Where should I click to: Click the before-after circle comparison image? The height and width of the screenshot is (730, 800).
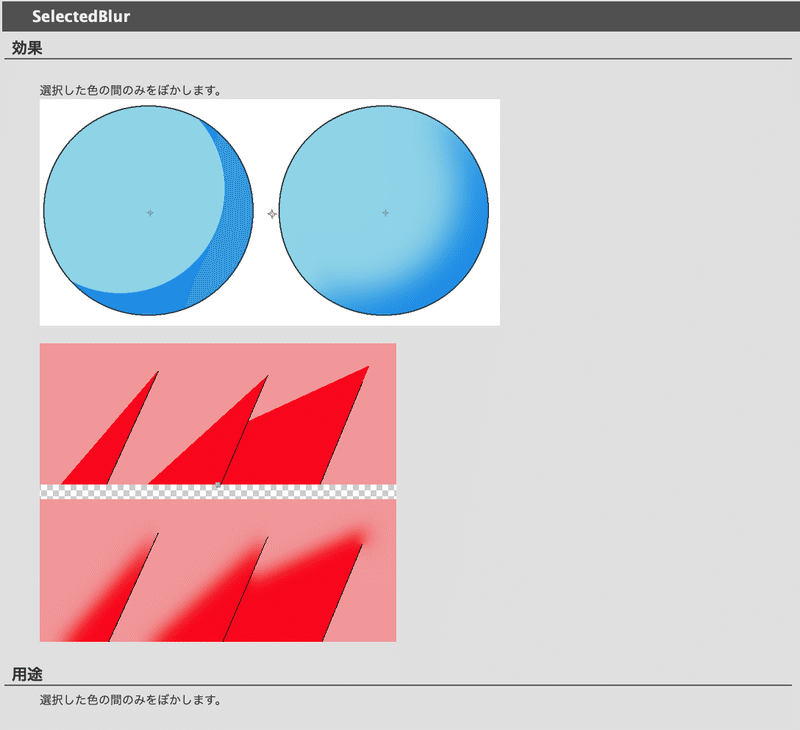267,211
